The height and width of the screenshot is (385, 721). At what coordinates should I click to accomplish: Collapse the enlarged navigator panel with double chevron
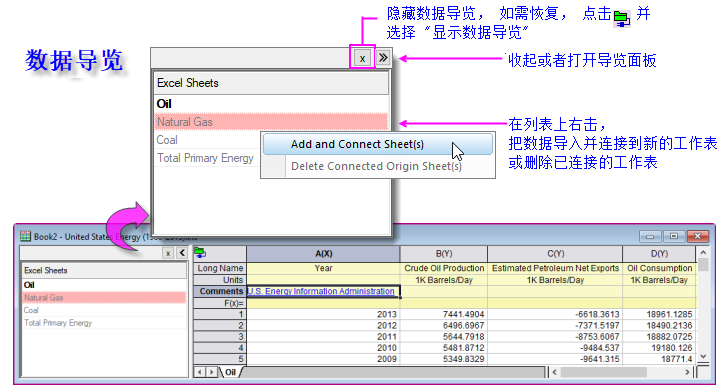coord(383,58)
